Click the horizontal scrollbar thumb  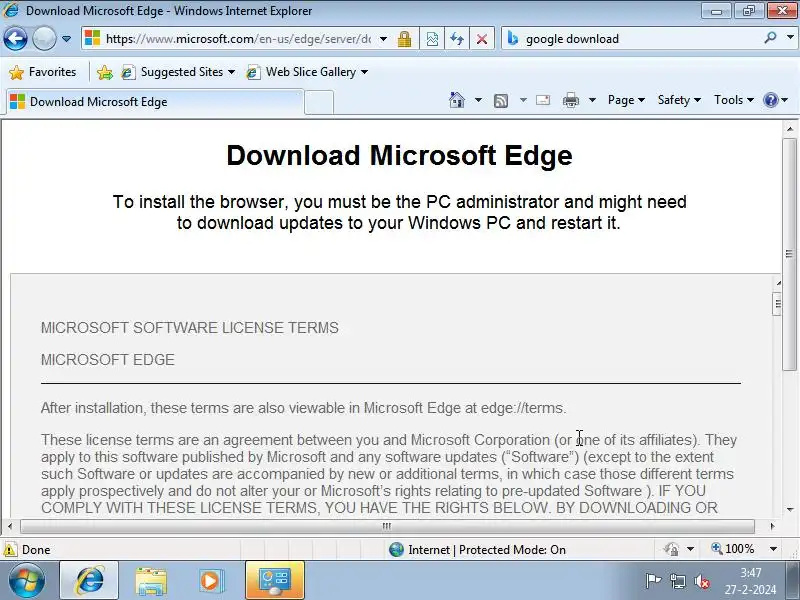tap(387, 526)
